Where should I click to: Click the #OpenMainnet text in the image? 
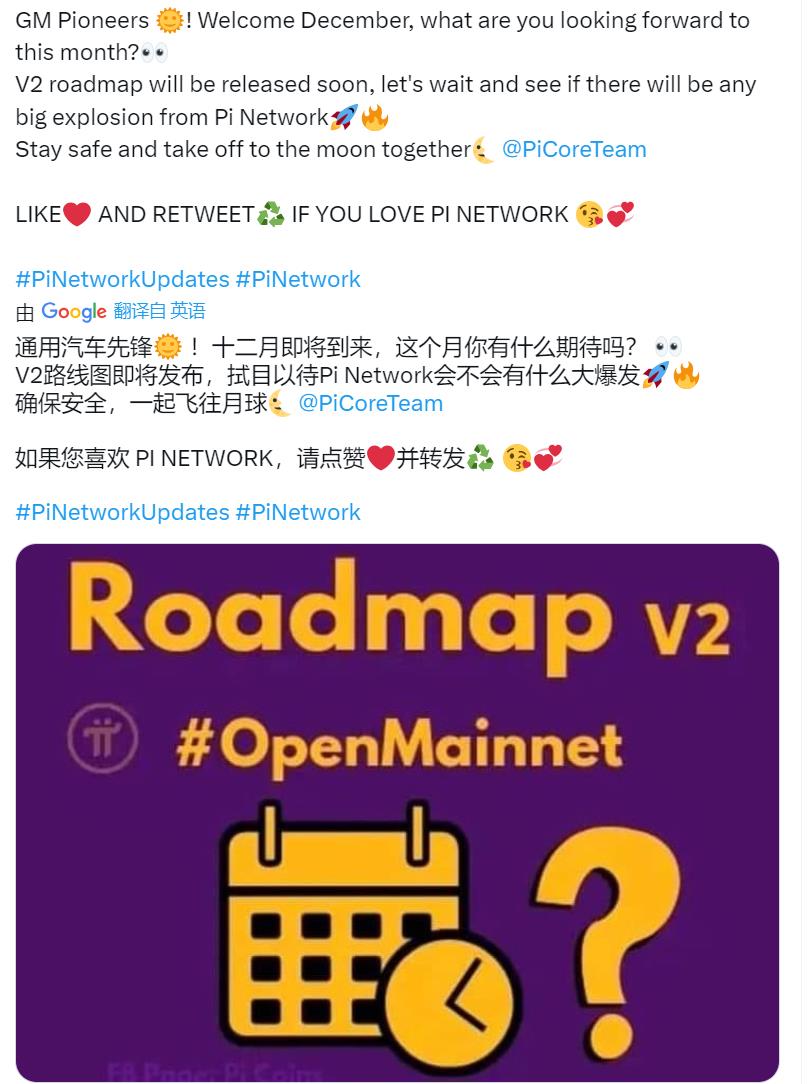click(399, 747)
